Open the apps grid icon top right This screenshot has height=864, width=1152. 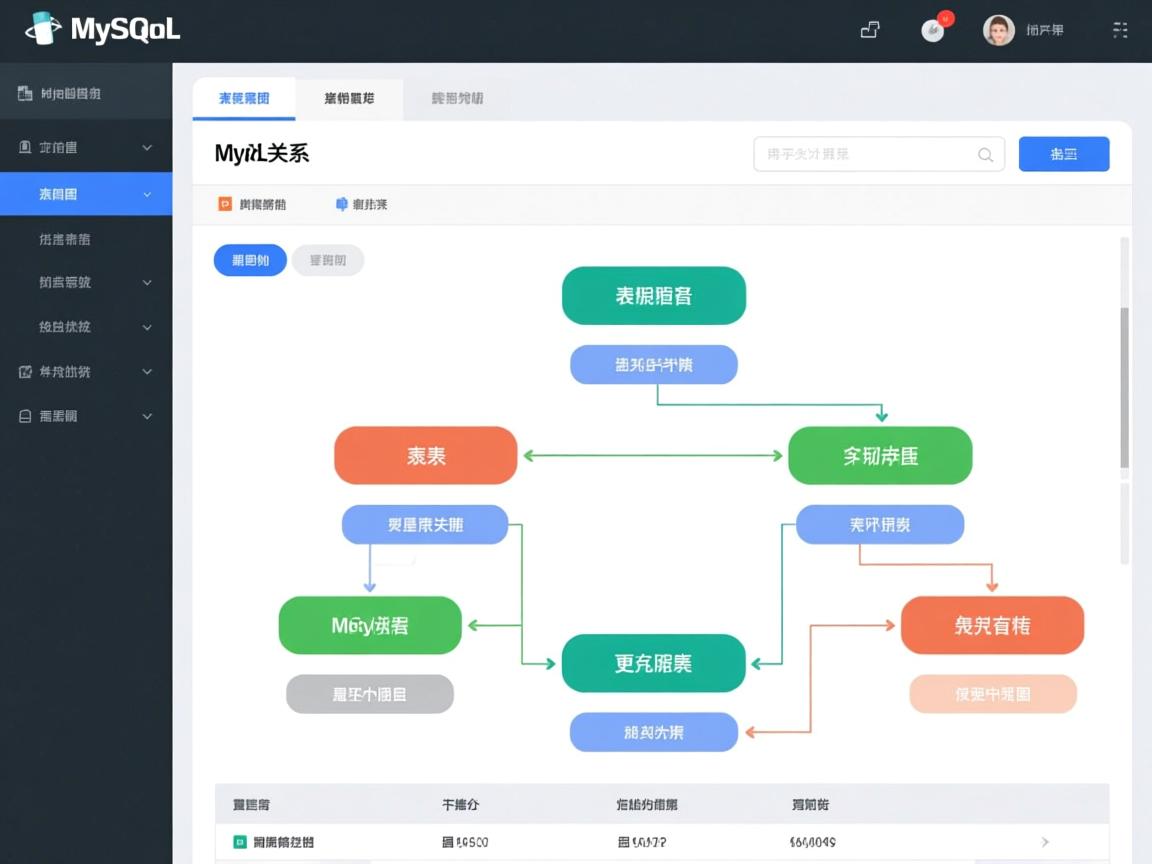tap(1119, 30)
